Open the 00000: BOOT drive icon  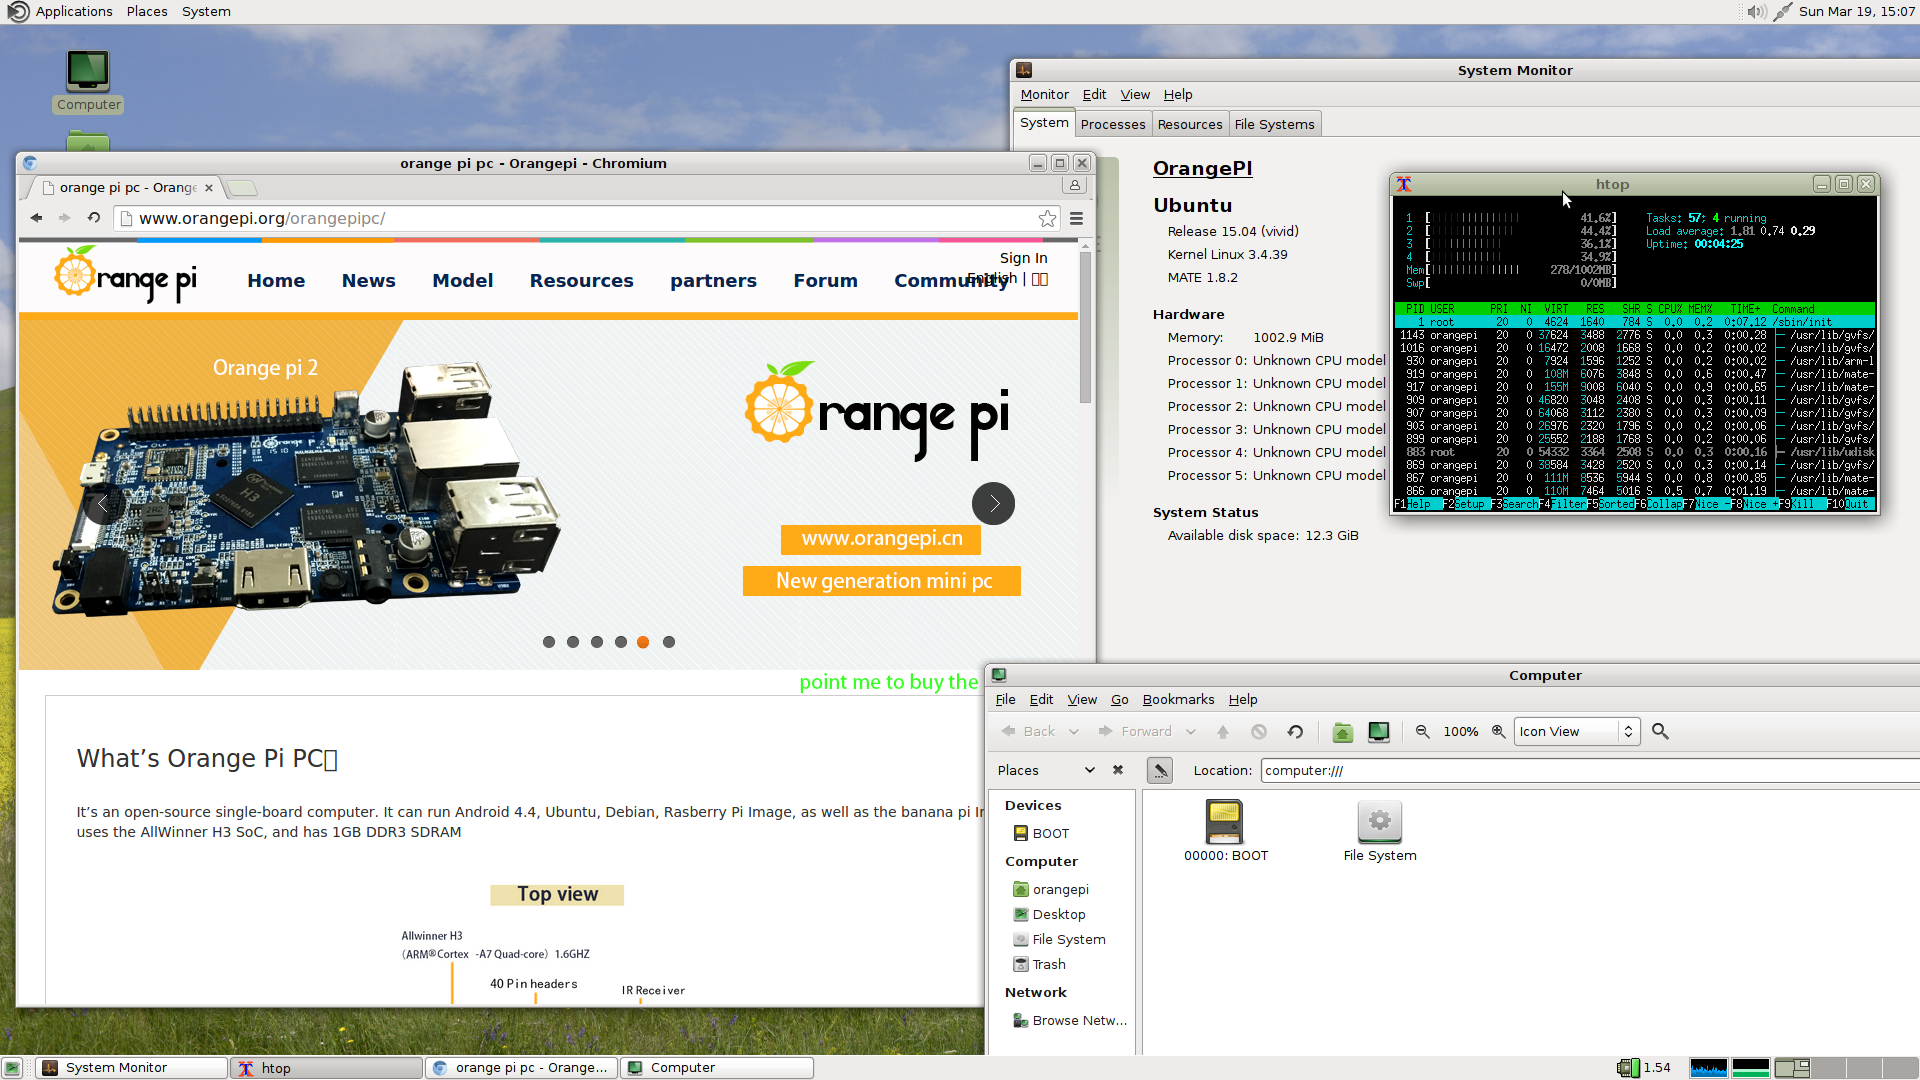[x=1225, y=830]
